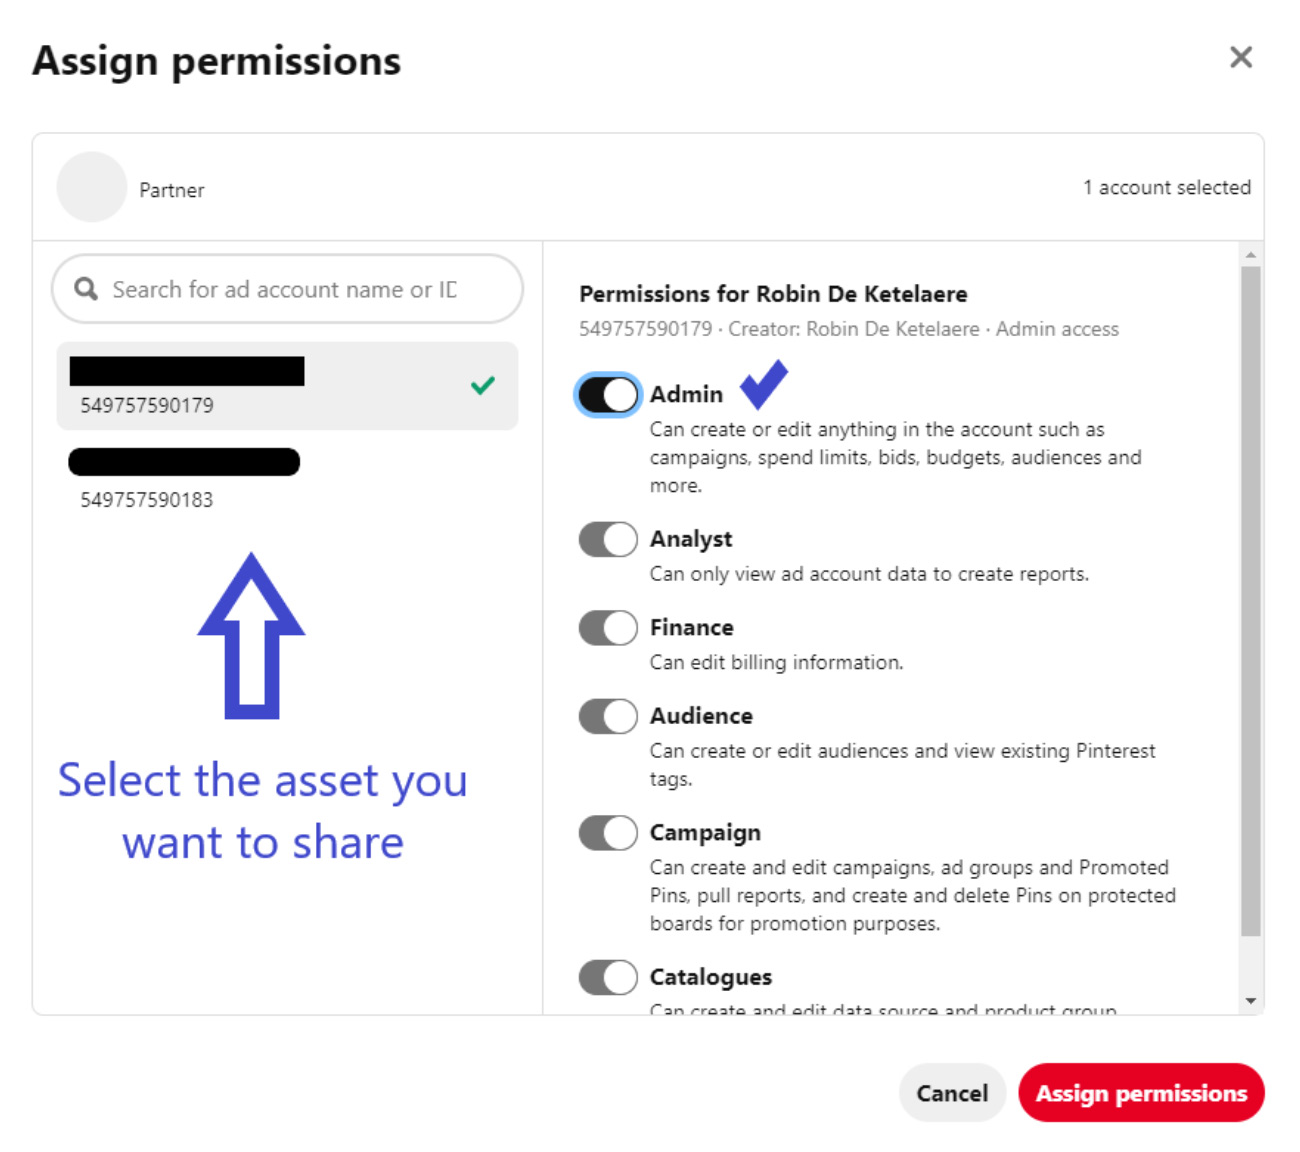This screenshot has width=1300, height=1152.
Task: Click the search magnifier icon
Action: [87, 289]
